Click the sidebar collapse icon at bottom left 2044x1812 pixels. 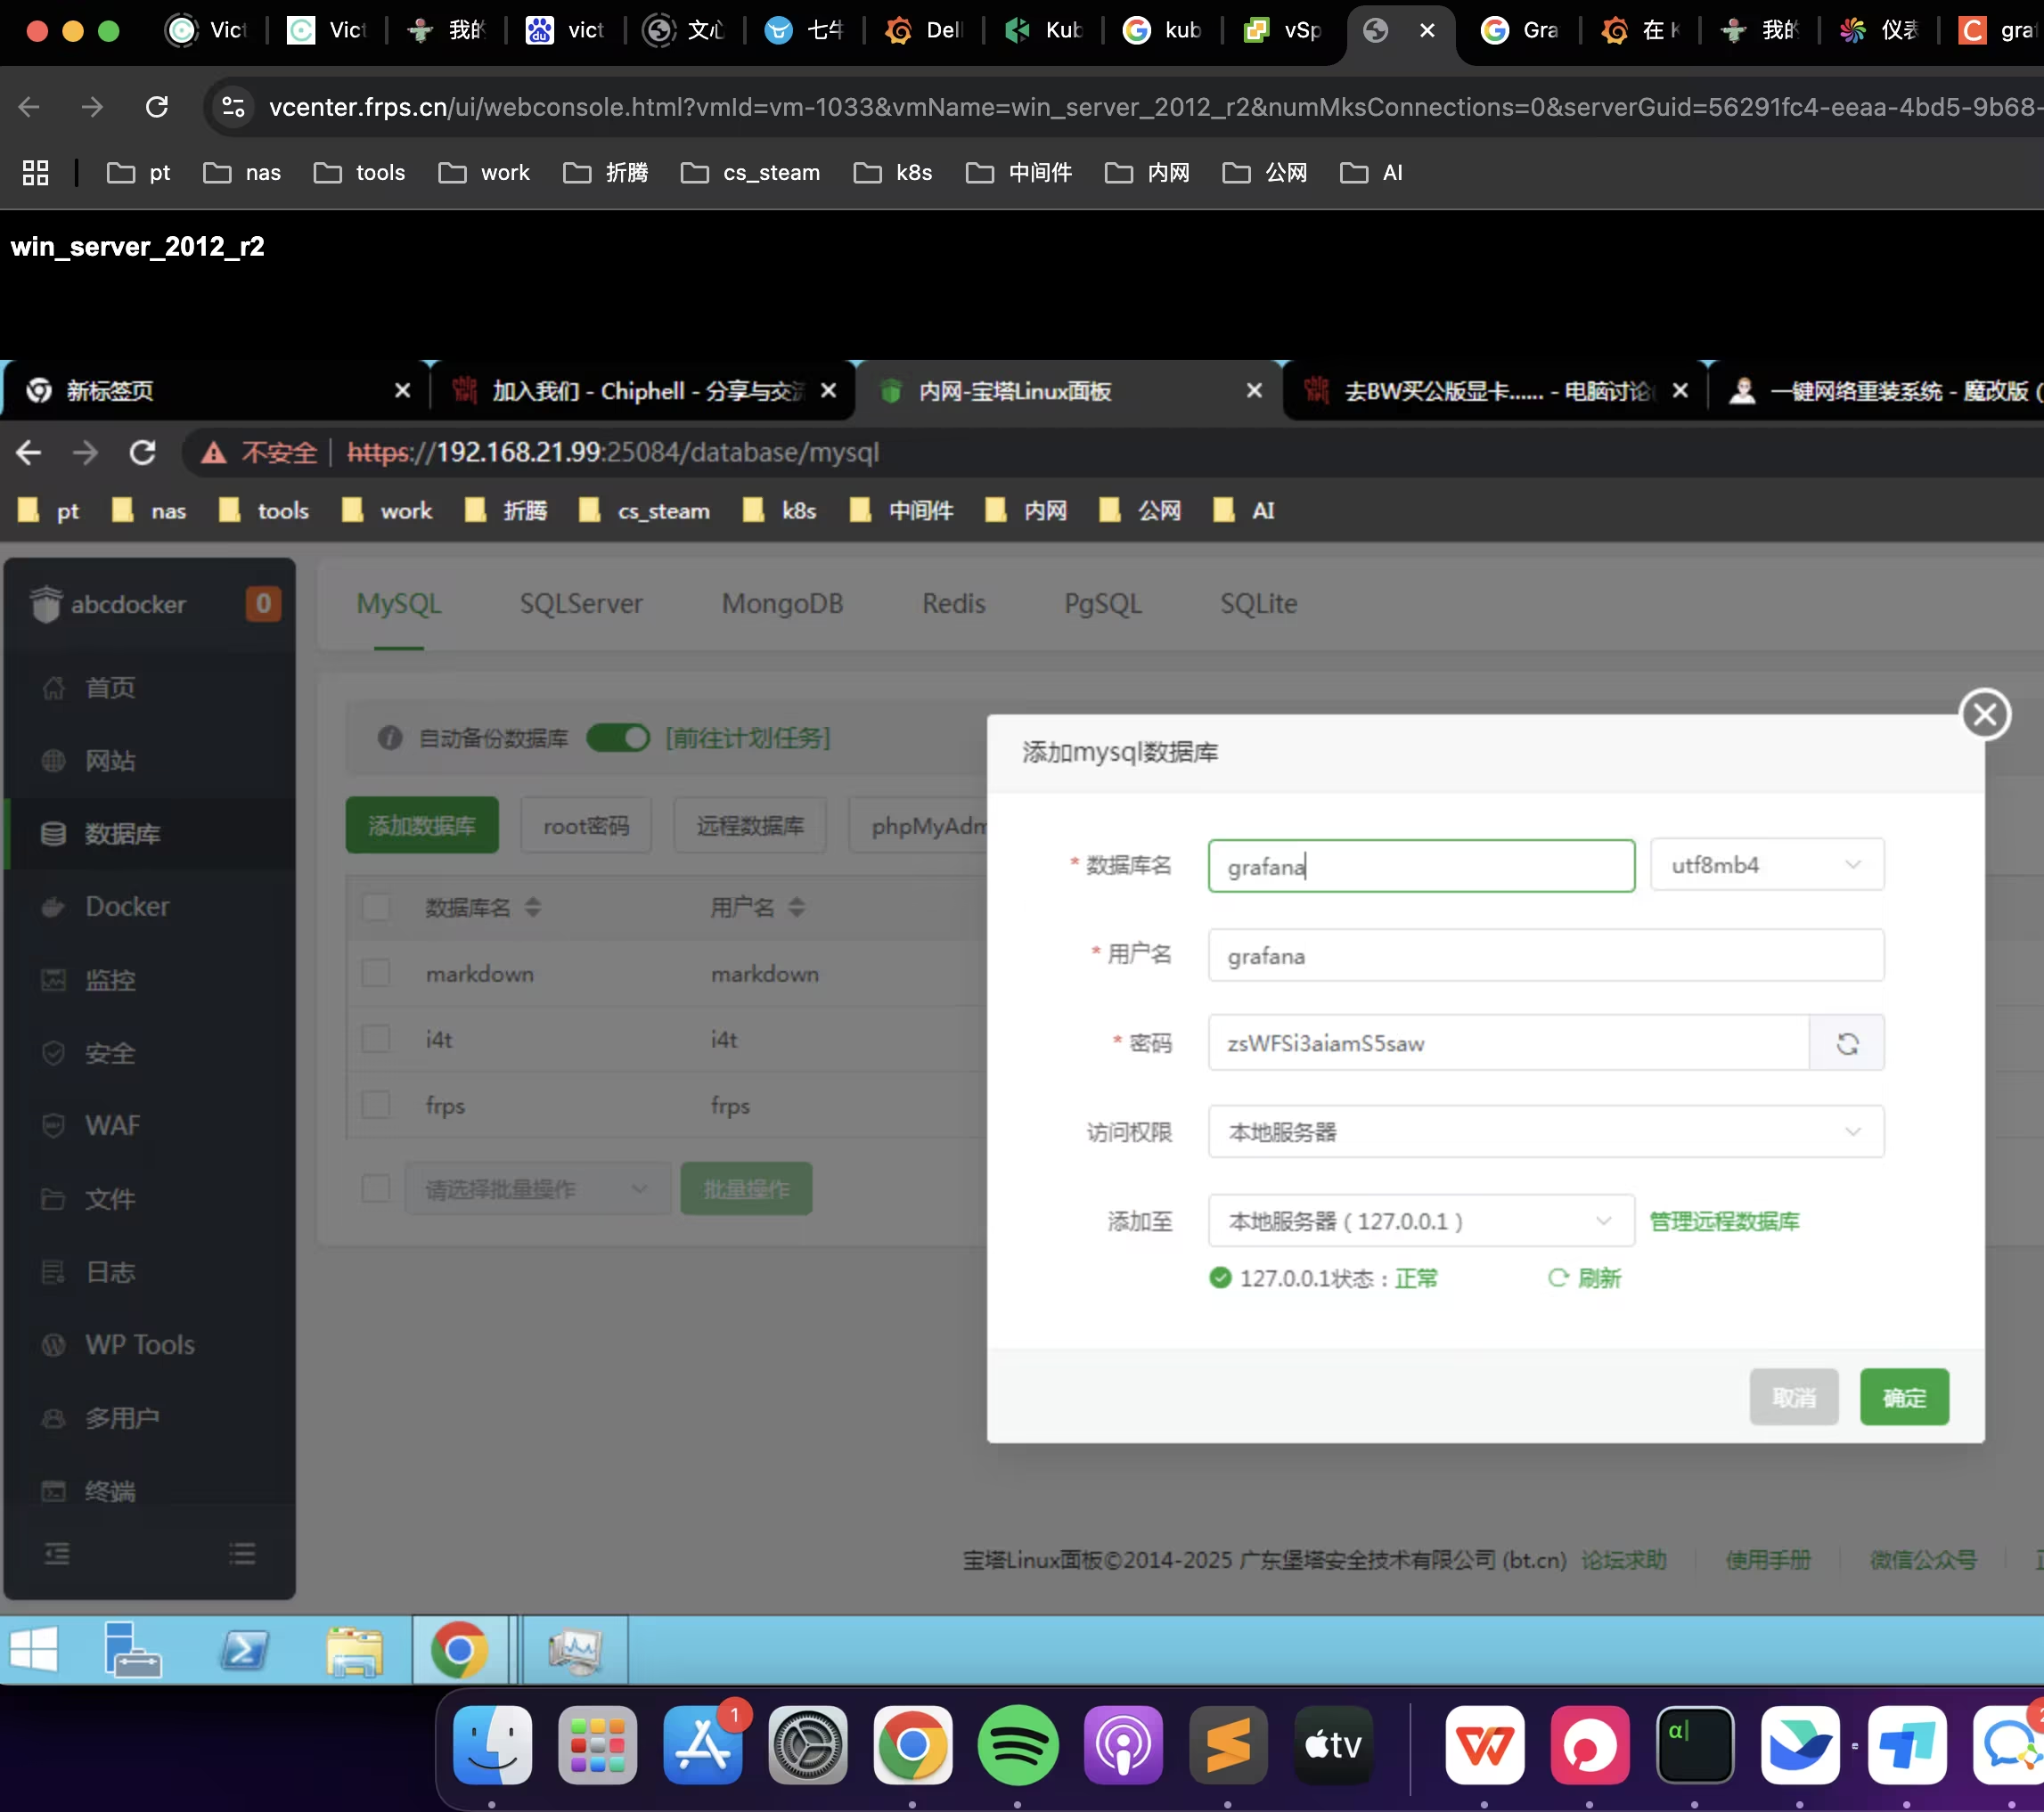coord(57,1554)
